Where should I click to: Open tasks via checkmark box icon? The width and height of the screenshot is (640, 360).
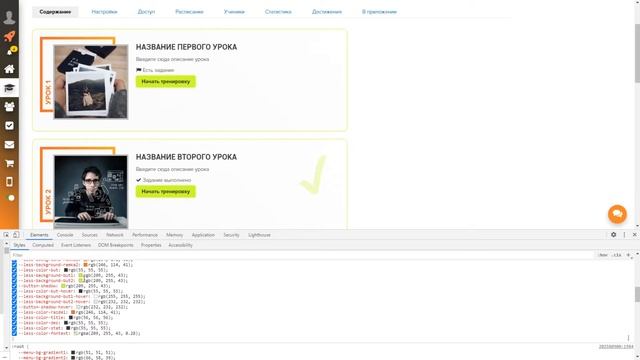[9, 125]
